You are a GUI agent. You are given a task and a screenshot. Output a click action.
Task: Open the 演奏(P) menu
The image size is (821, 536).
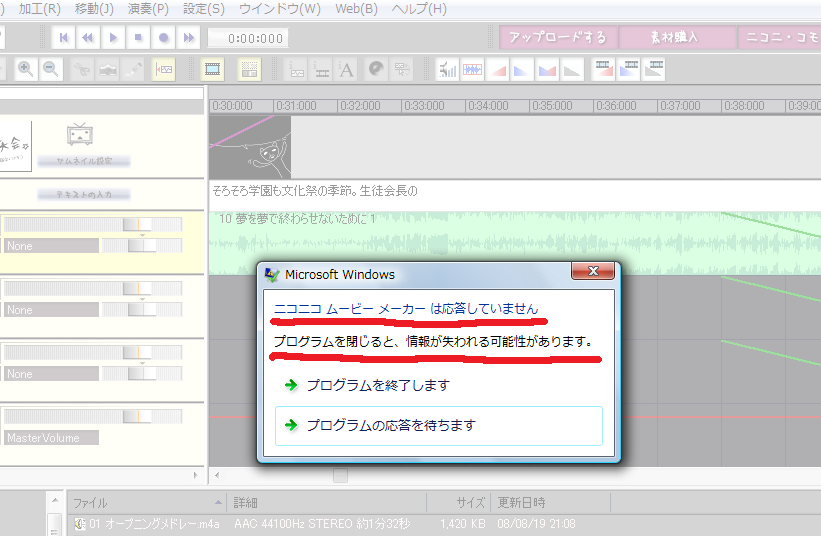[x=148, y=9]
